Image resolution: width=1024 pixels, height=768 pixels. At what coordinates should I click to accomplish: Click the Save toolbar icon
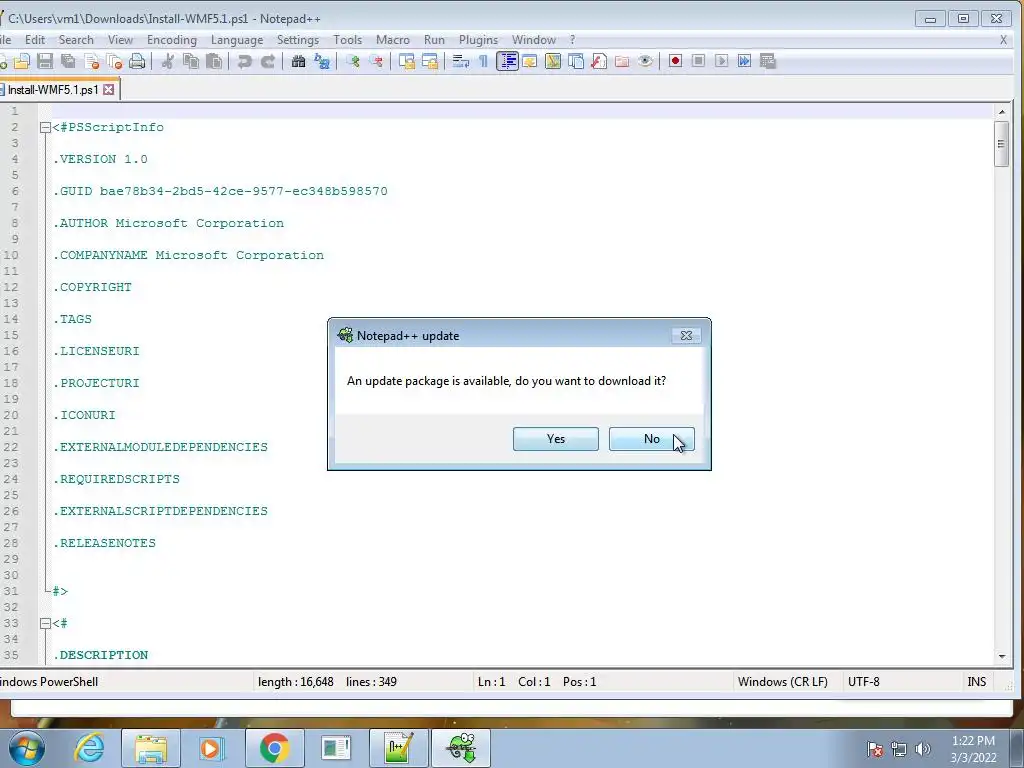click(44, 61)
